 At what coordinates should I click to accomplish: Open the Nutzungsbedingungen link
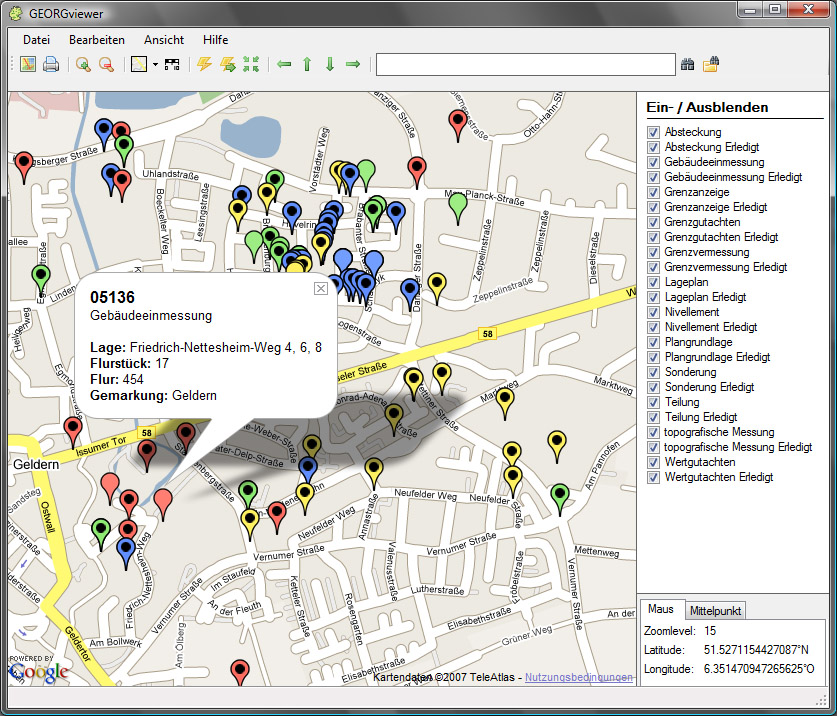click(579, 678)
